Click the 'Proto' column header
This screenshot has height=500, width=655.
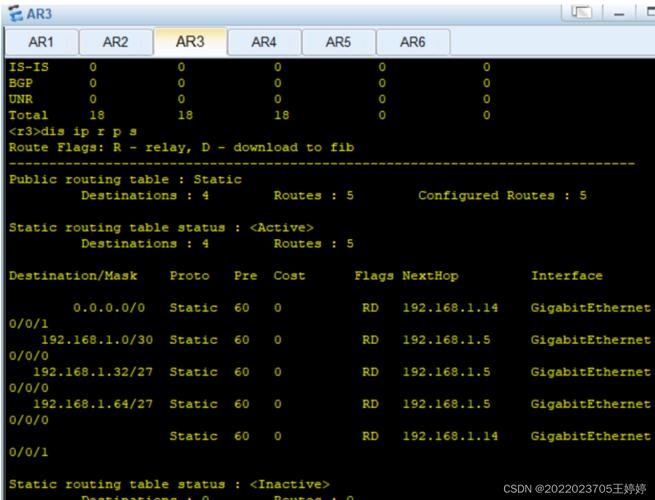click(x=189, y=276)
